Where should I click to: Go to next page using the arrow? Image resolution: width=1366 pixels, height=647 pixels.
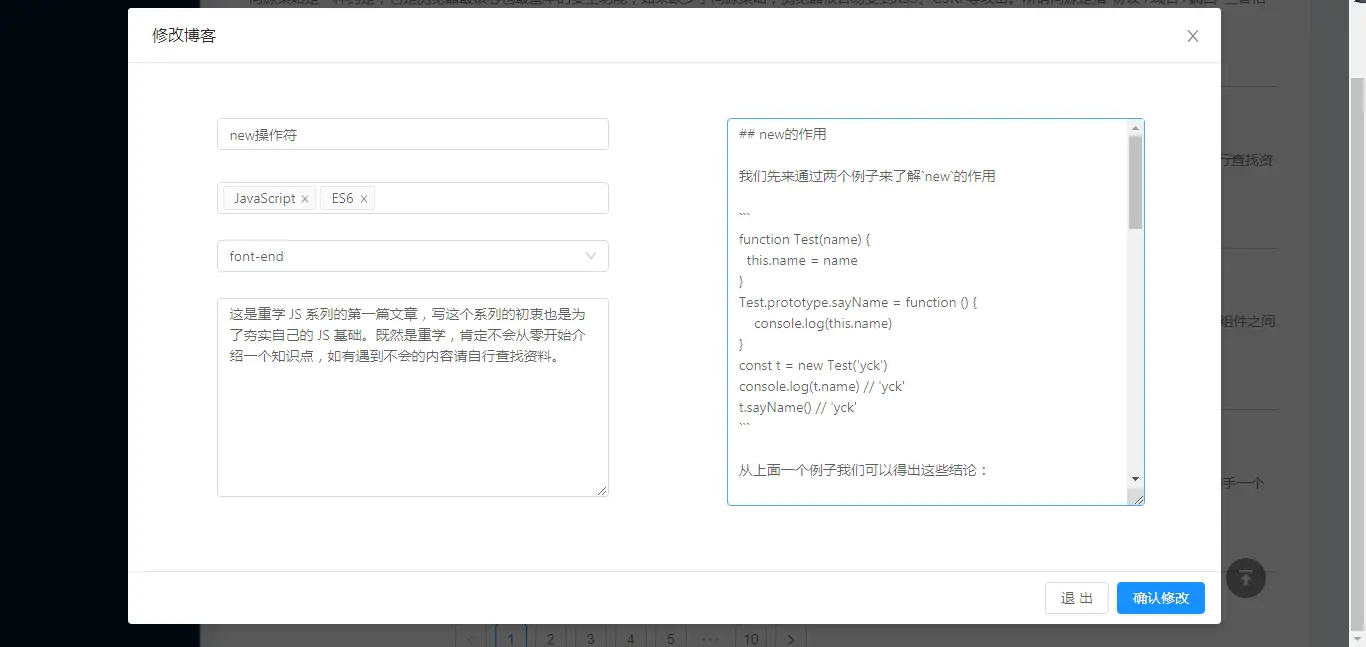790,638
